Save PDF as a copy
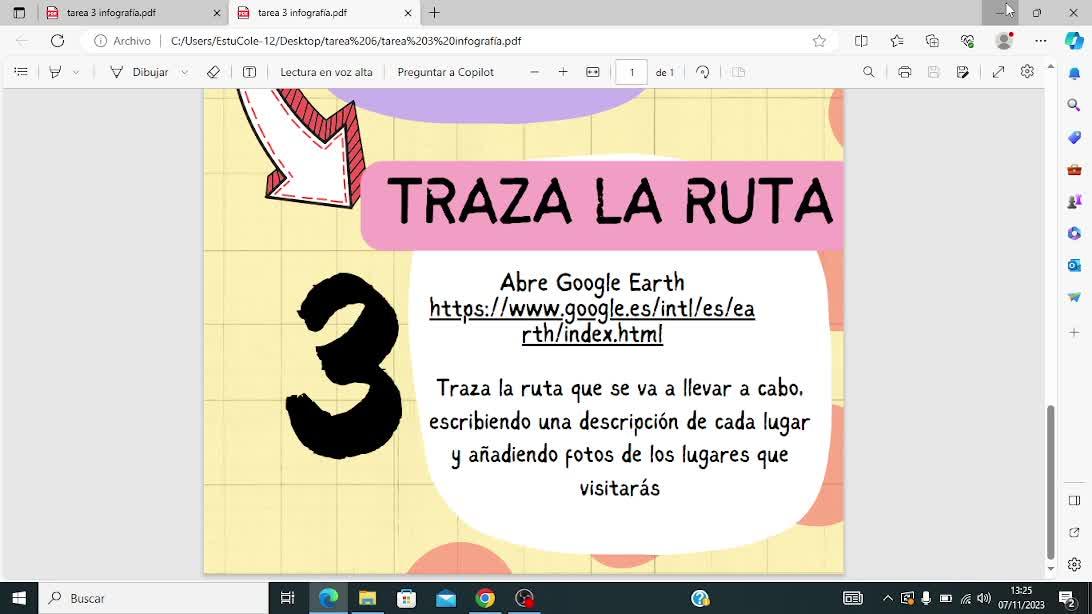 click(x=963, y=72)
